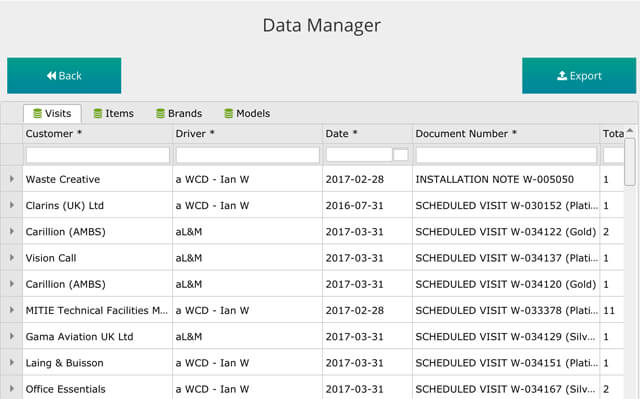Select the Gama Aviation UK Ltd cell
Viewport: 640px width, 399px height.
pos(98,337)
